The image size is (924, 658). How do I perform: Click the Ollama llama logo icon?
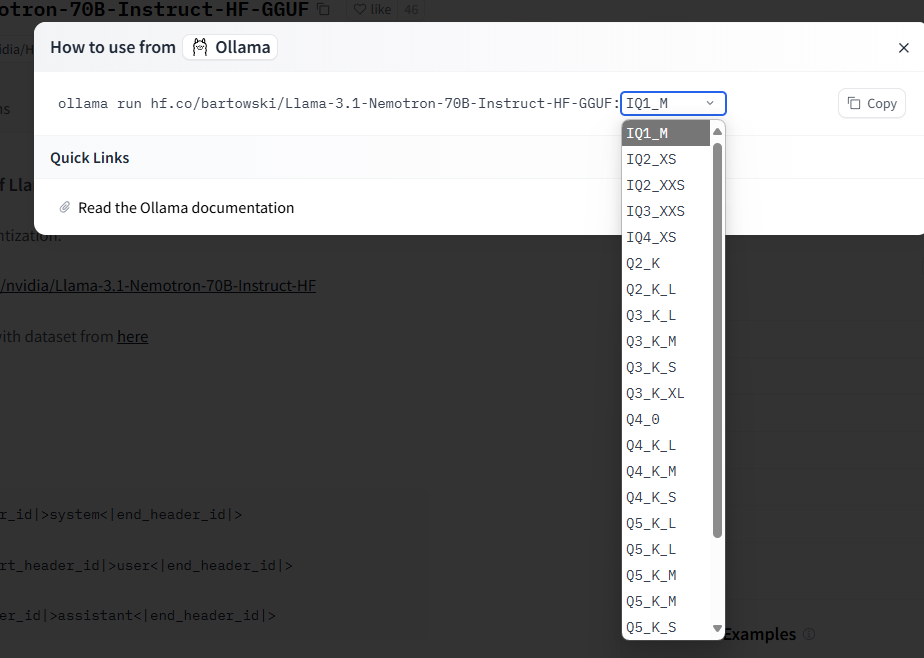(x=200, y=47)
